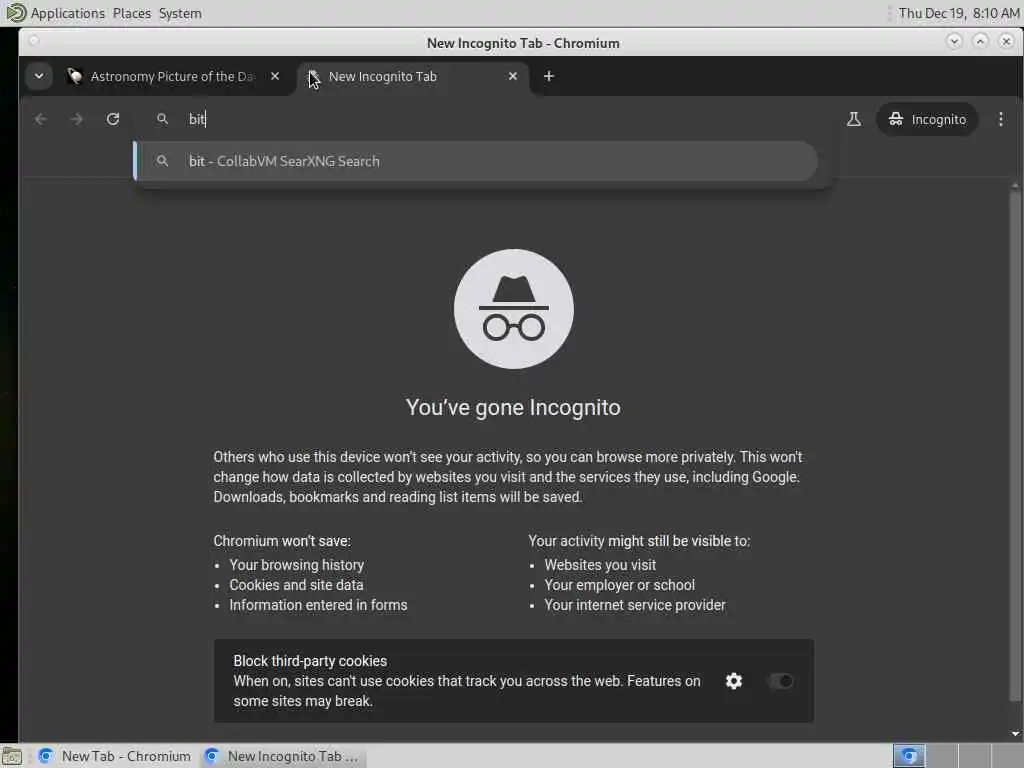Viewport: 1024px width, 768px height.
Task: Click the 'Your internet service provider' text
Action: (x=635, y=605)
